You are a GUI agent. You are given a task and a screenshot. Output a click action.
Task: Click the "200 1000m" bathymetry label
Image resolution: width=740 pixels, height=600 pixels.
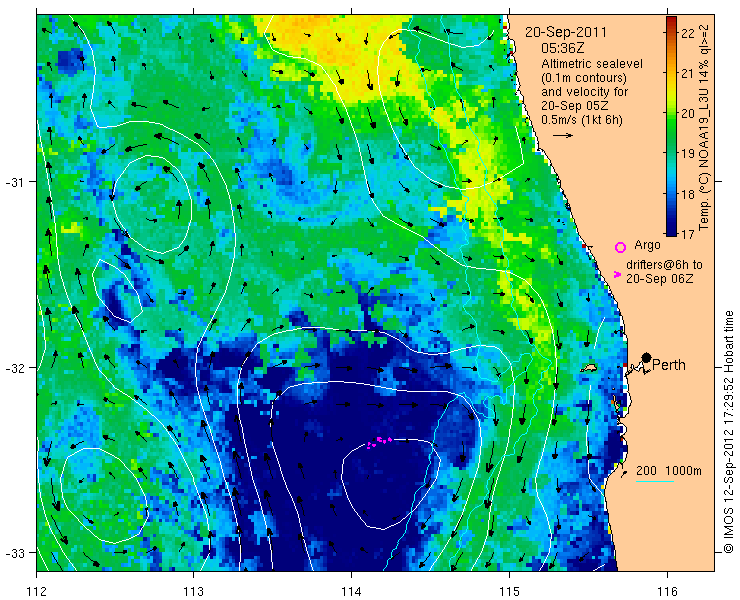pos(669,471)
